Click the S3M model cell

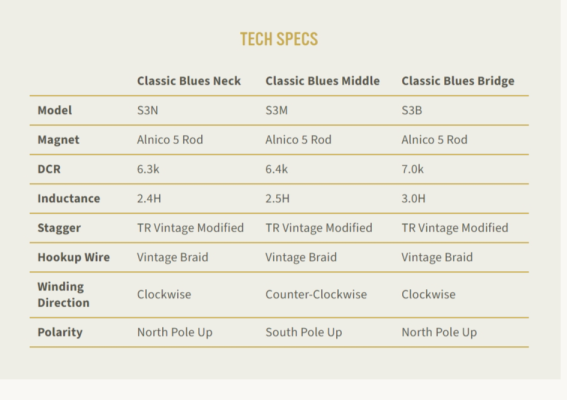click(277, 110)
